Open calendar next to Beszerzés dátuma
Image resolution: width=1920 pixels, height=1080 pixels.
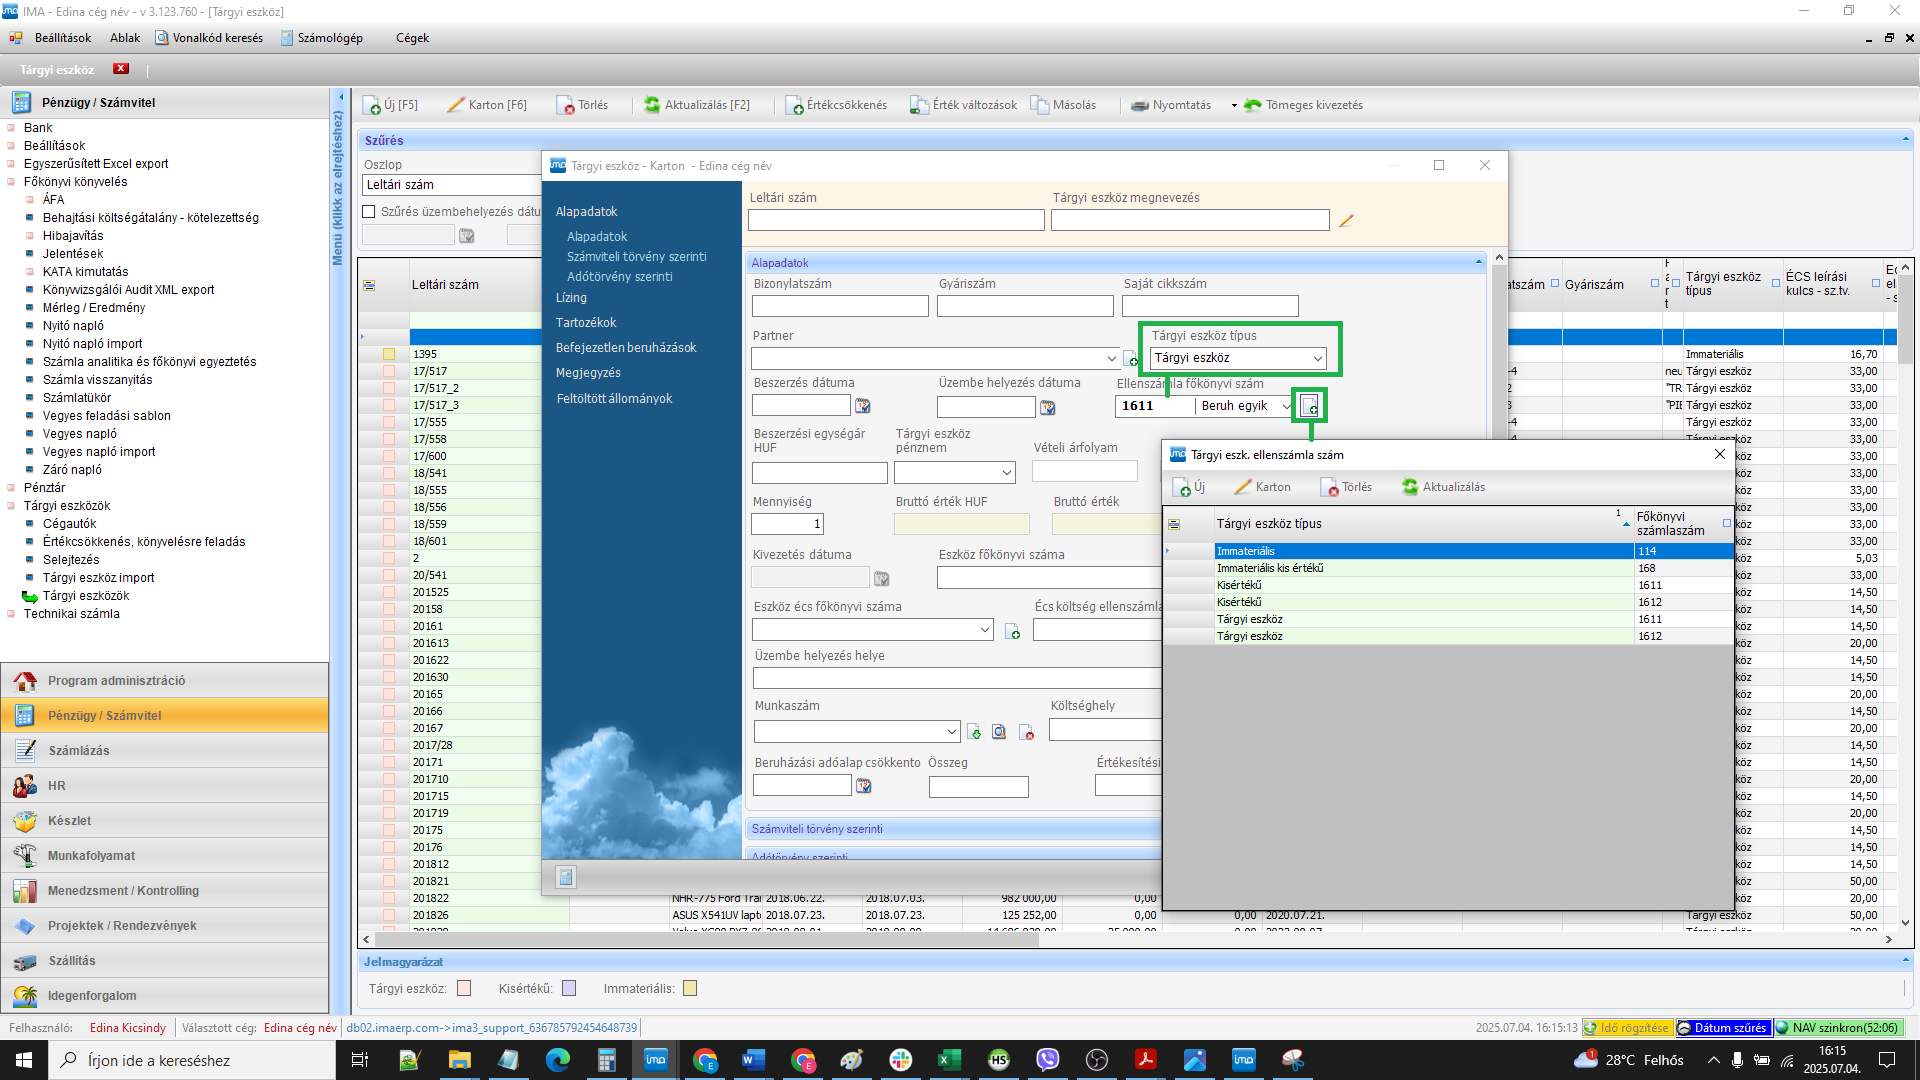pyautogui.click(x=863, y=406)
